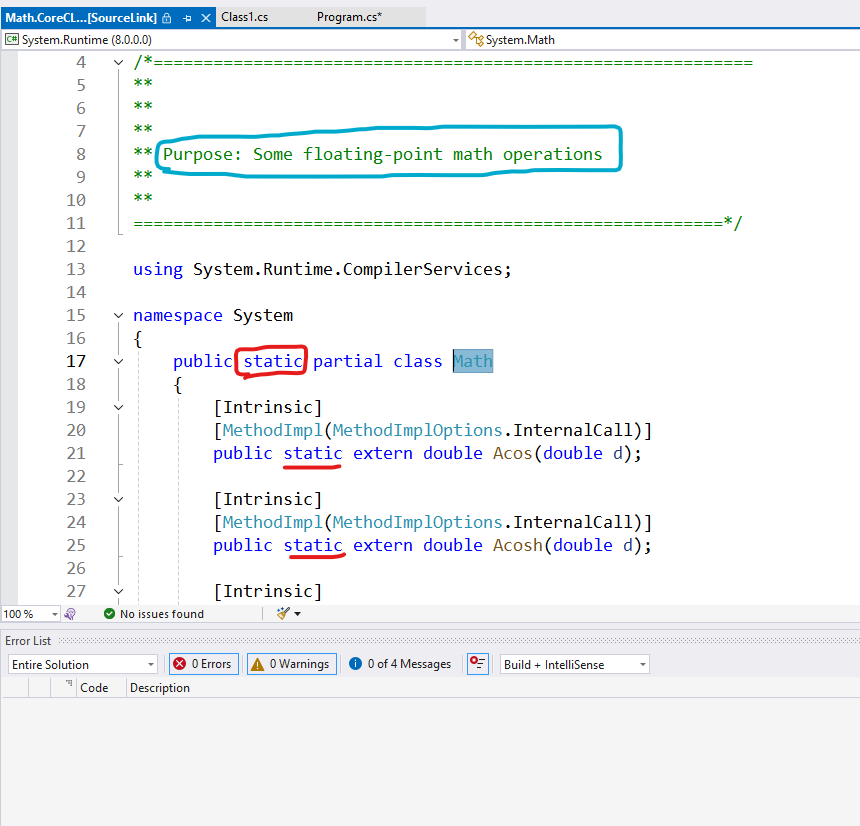Image resolution: width=860 pixels, height=826 pixels.
Task: Click the [Intrinsic] attribute on line 27
Action: pos(268,591)
